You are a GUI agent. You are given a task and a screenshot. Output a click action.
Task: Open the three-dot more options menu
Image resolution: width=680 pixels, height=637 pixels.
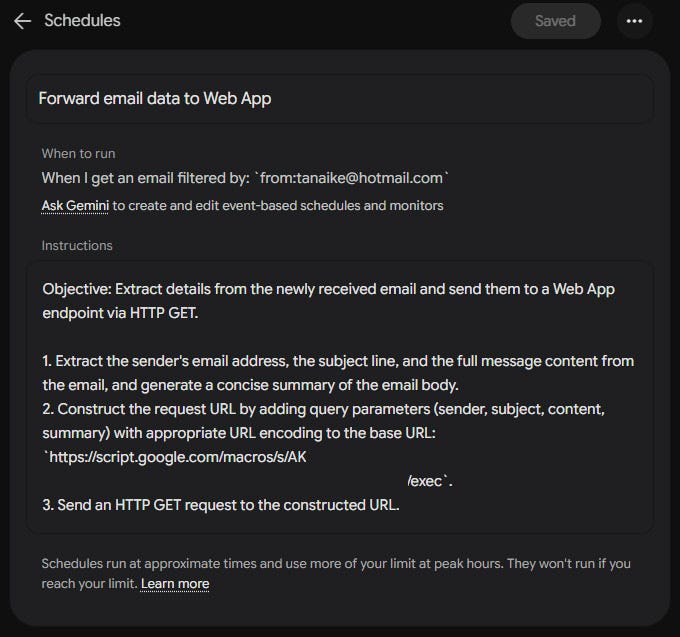[634, 21]
